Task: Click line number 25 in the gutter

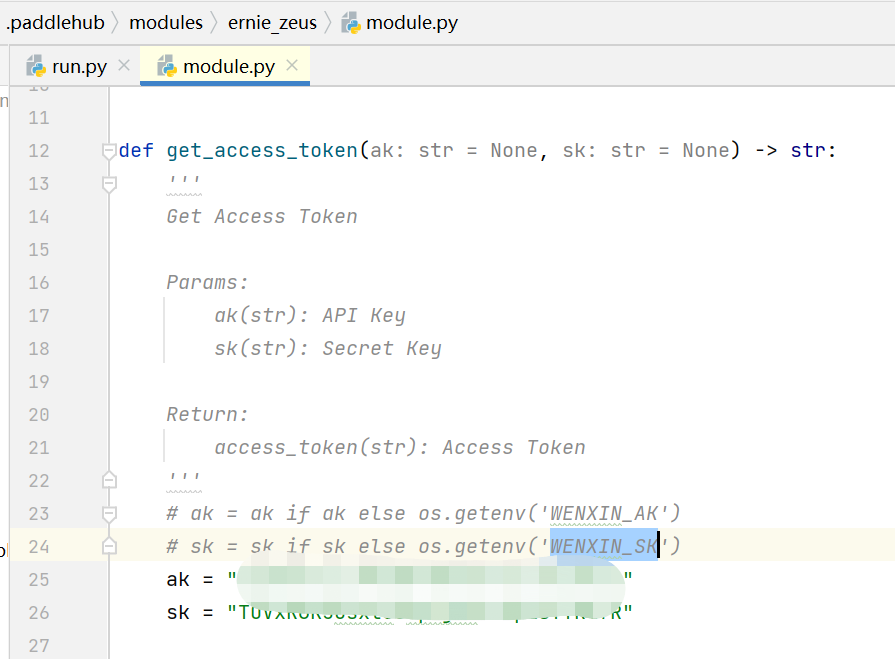Action: point(39,580)
